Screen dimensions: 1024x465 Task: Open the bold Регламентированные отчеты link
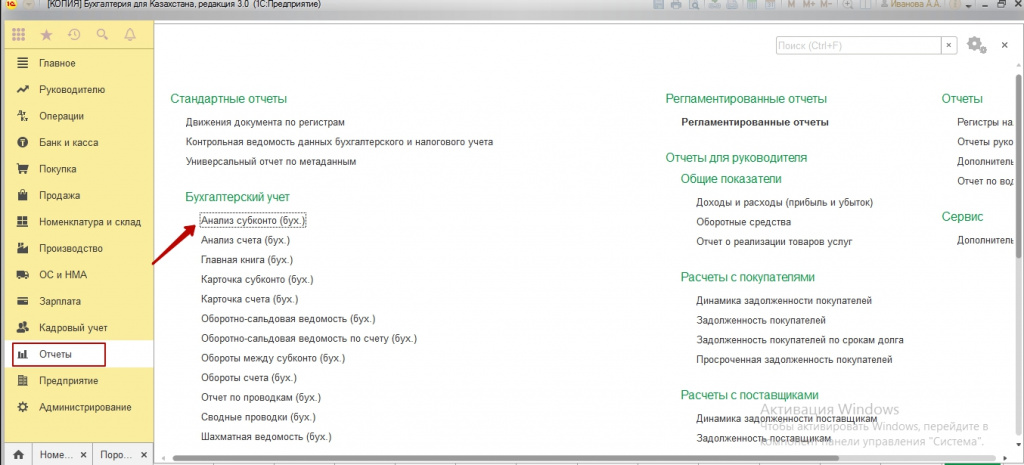[755, 122]
